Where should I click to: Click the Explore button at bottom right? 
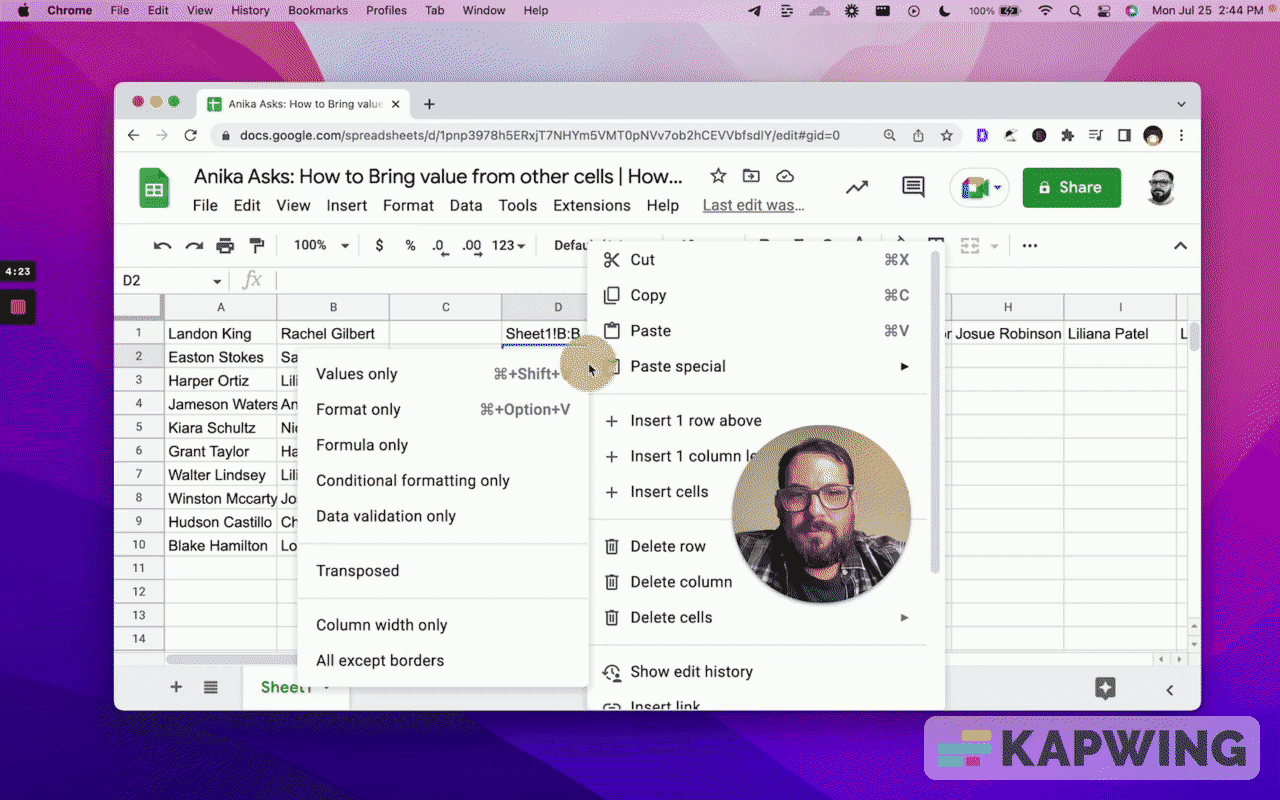pos(1105,687)
